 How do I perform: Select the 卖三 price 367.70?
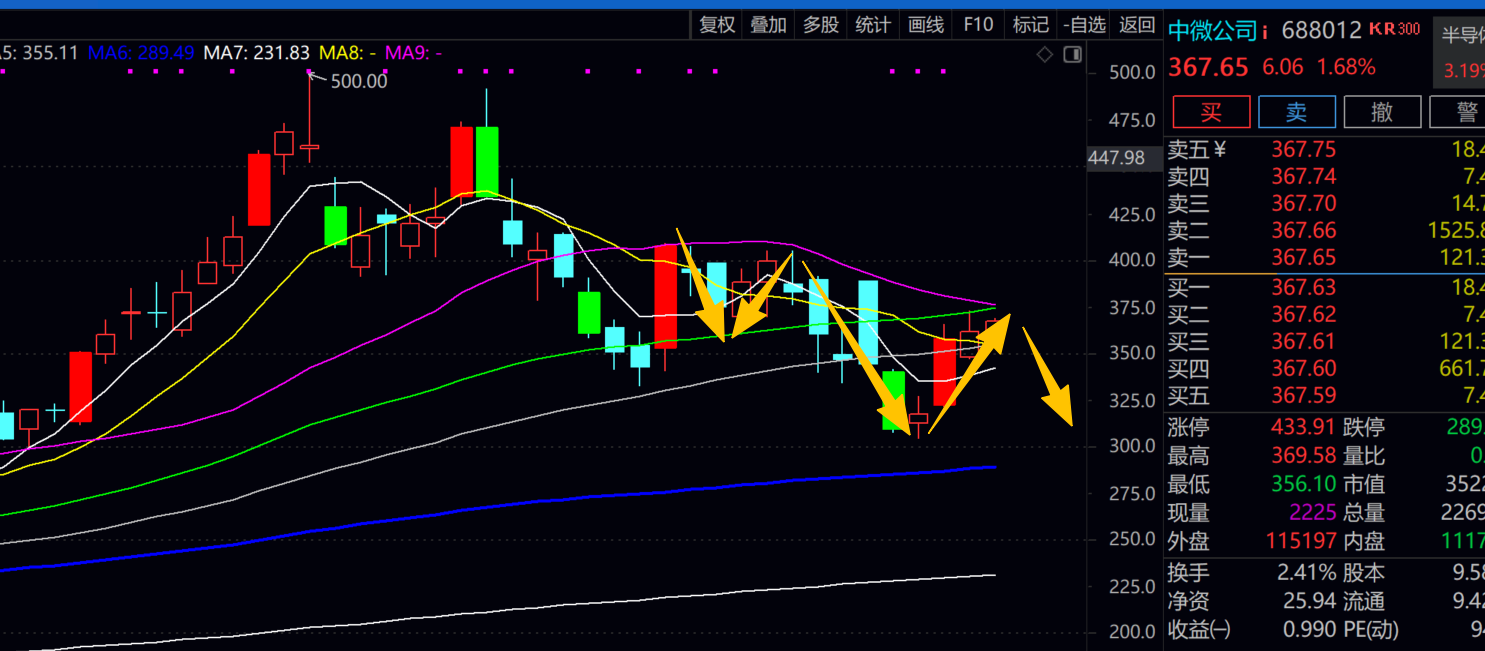[x=1303, y=204]
